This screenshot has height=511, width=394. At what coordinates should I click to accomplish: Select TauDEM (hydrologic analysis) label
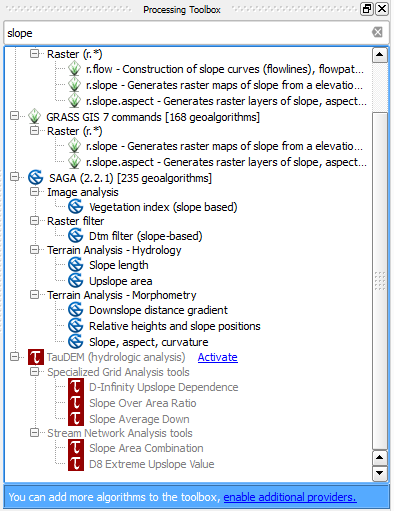(116, 357)
